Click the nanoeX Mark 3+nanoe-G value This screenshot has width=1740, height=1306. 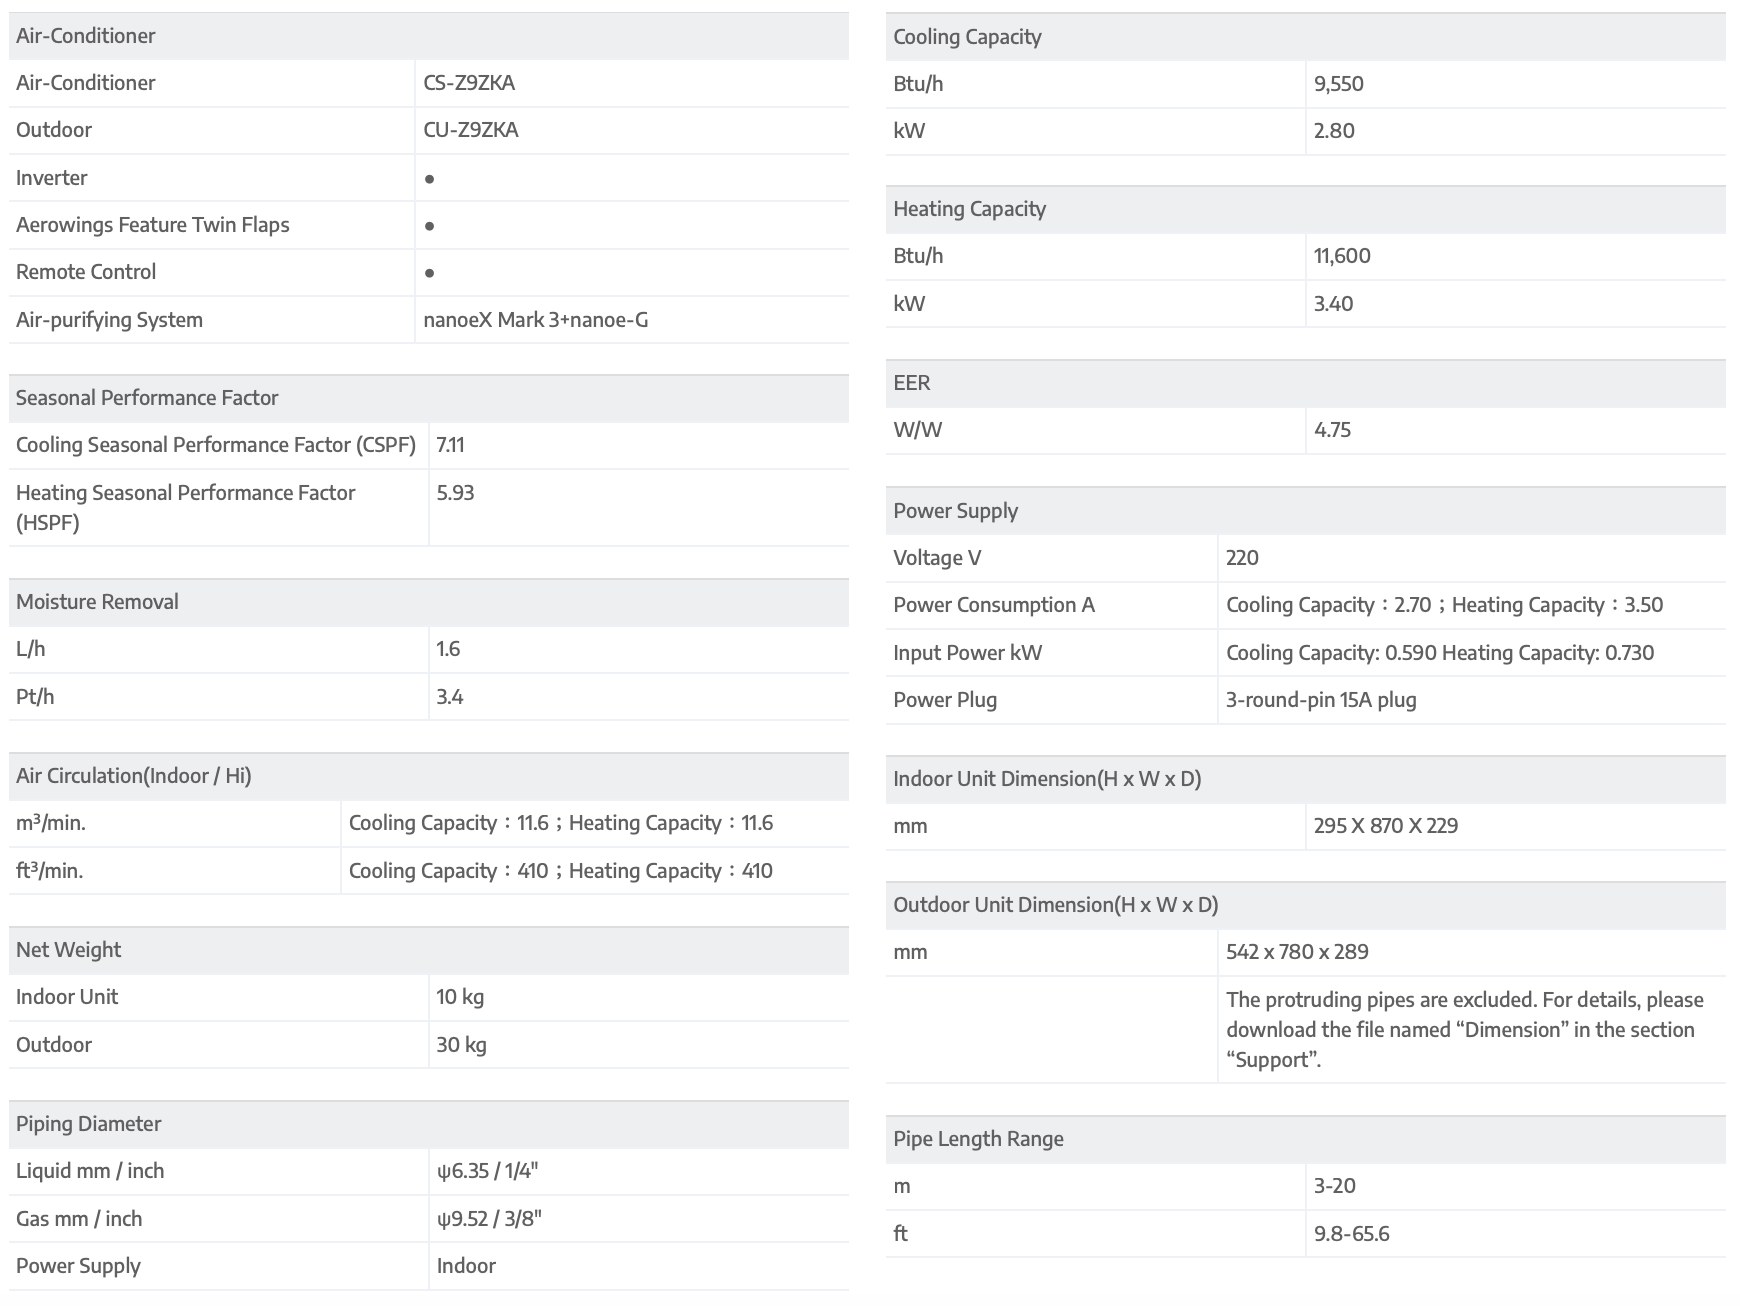pos(536,320)
